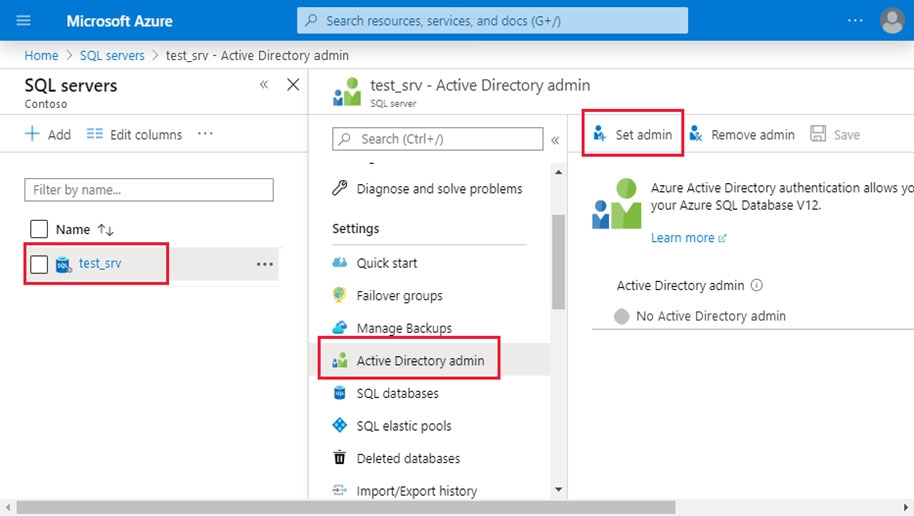Close the SQL servers panel
Screen dimensions: 914x516
[x=293, y=85]
